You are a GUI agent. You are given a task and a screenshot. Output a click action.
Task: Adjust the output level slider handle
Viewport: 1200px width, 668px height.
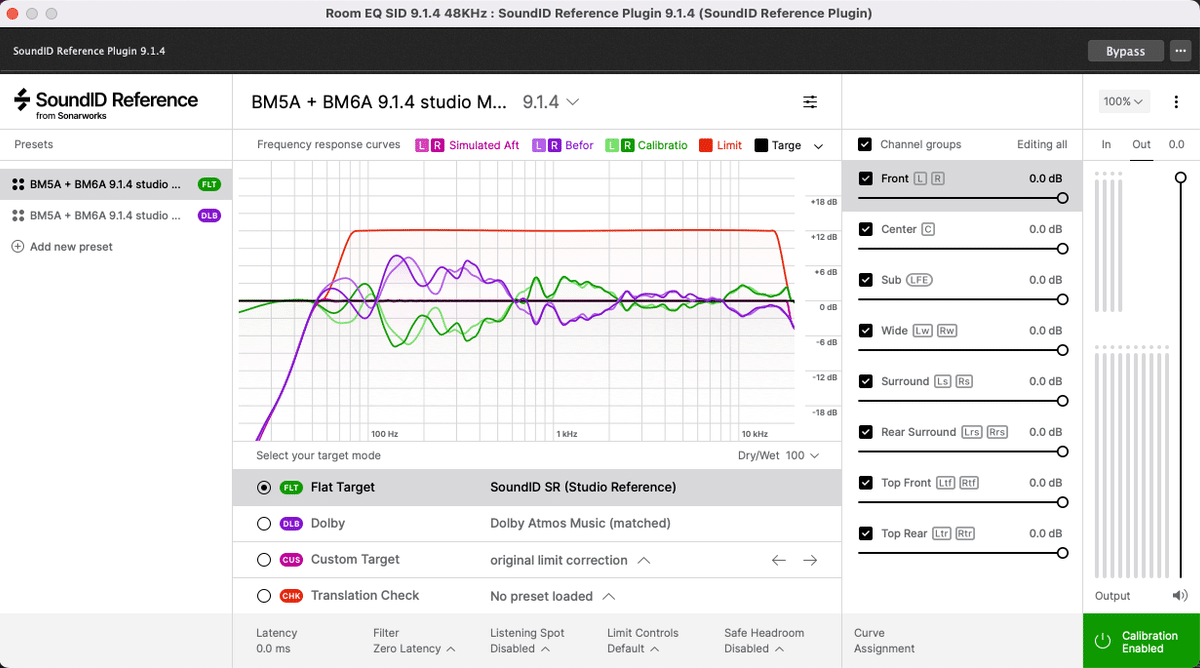[x=1181, y=177]
